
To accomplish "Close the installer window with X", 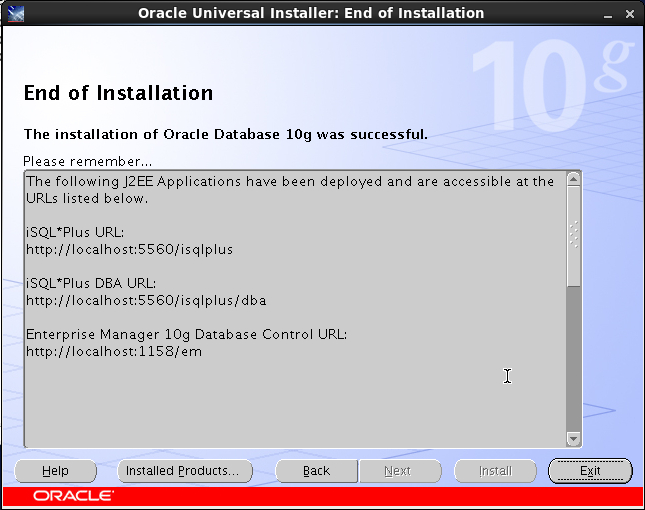I will click(x=629, y=14).
